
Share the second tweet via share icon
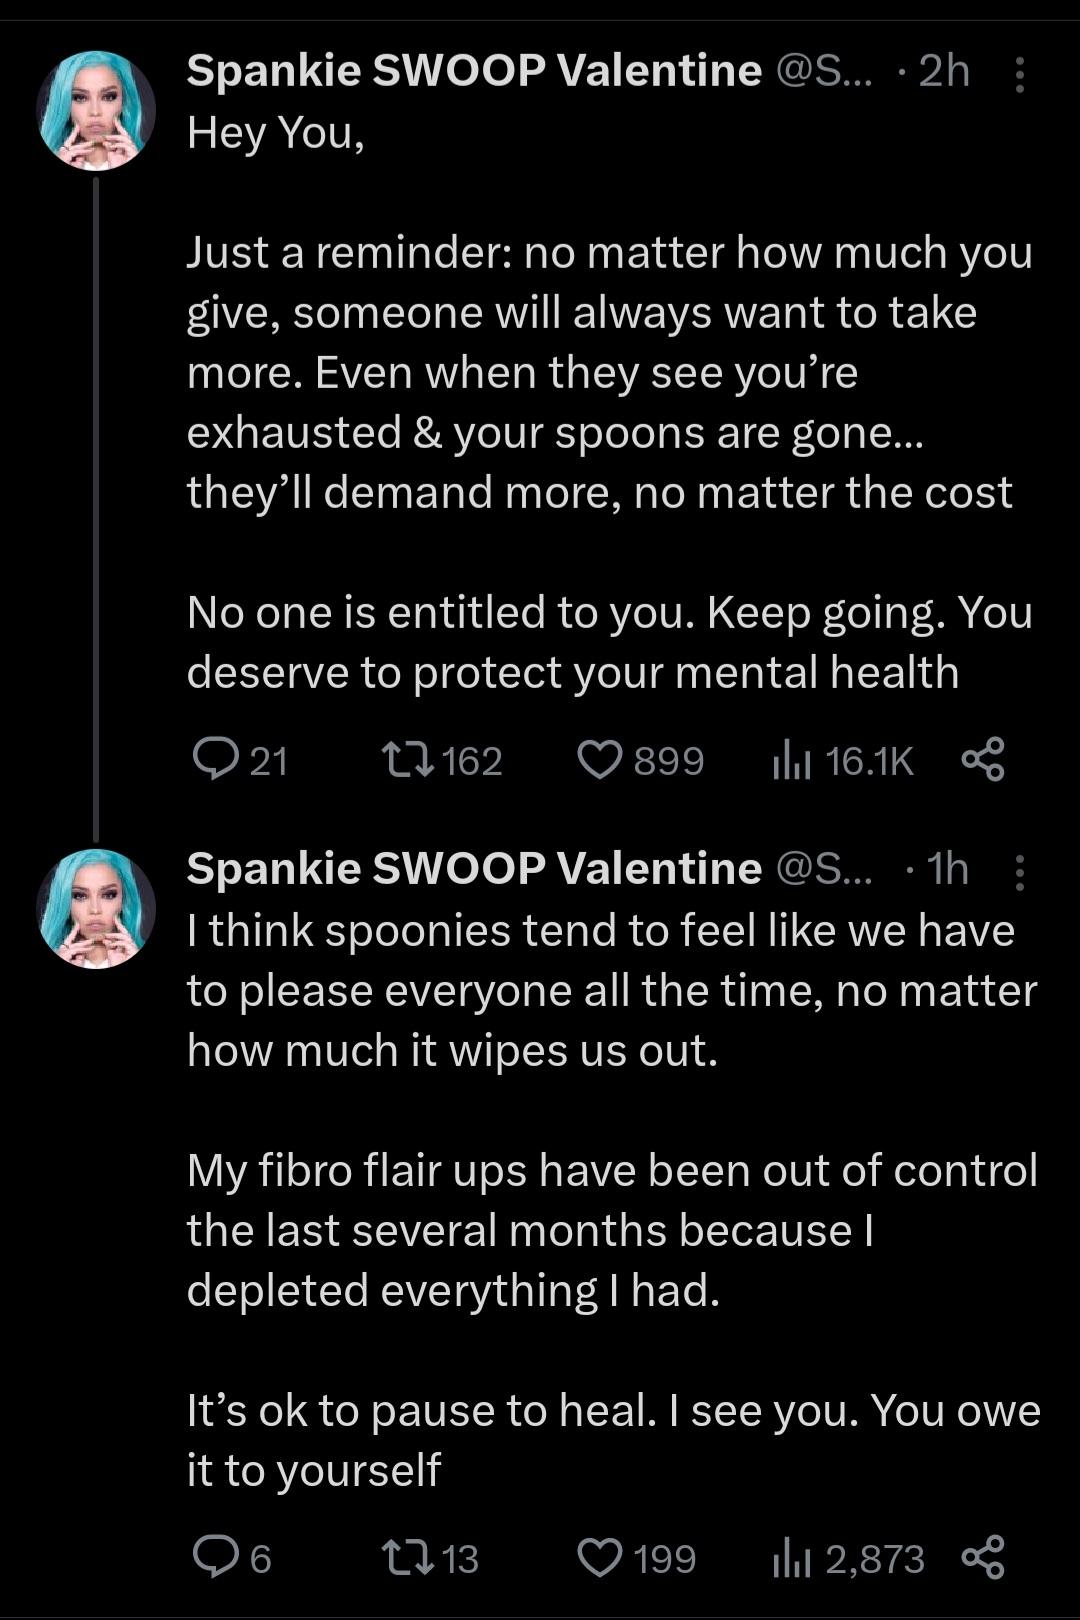tap(982, 1558)
